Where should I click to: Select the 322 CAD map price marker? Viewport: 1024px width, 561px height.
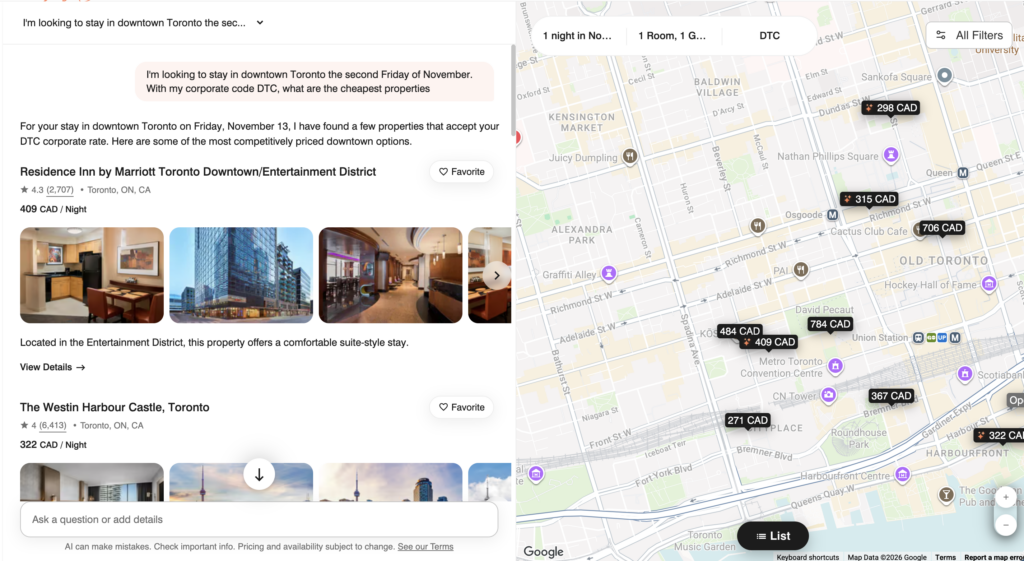(1000, 436)
